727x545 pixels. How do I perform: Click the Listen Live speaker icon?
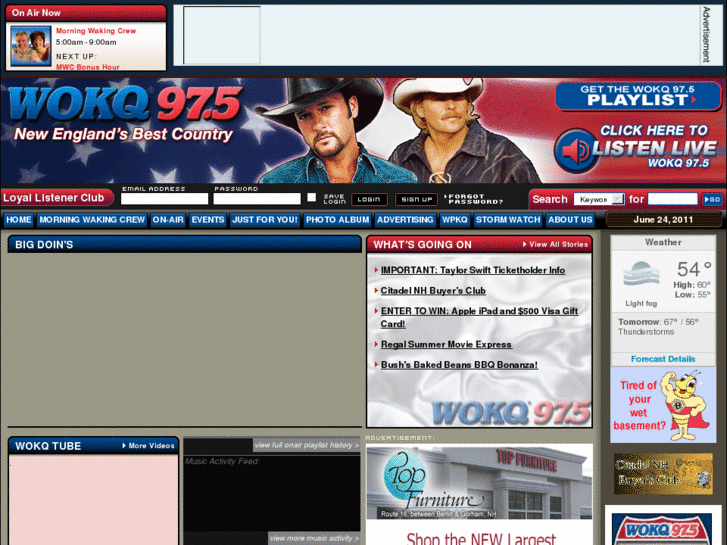click(x=575, y=150)
